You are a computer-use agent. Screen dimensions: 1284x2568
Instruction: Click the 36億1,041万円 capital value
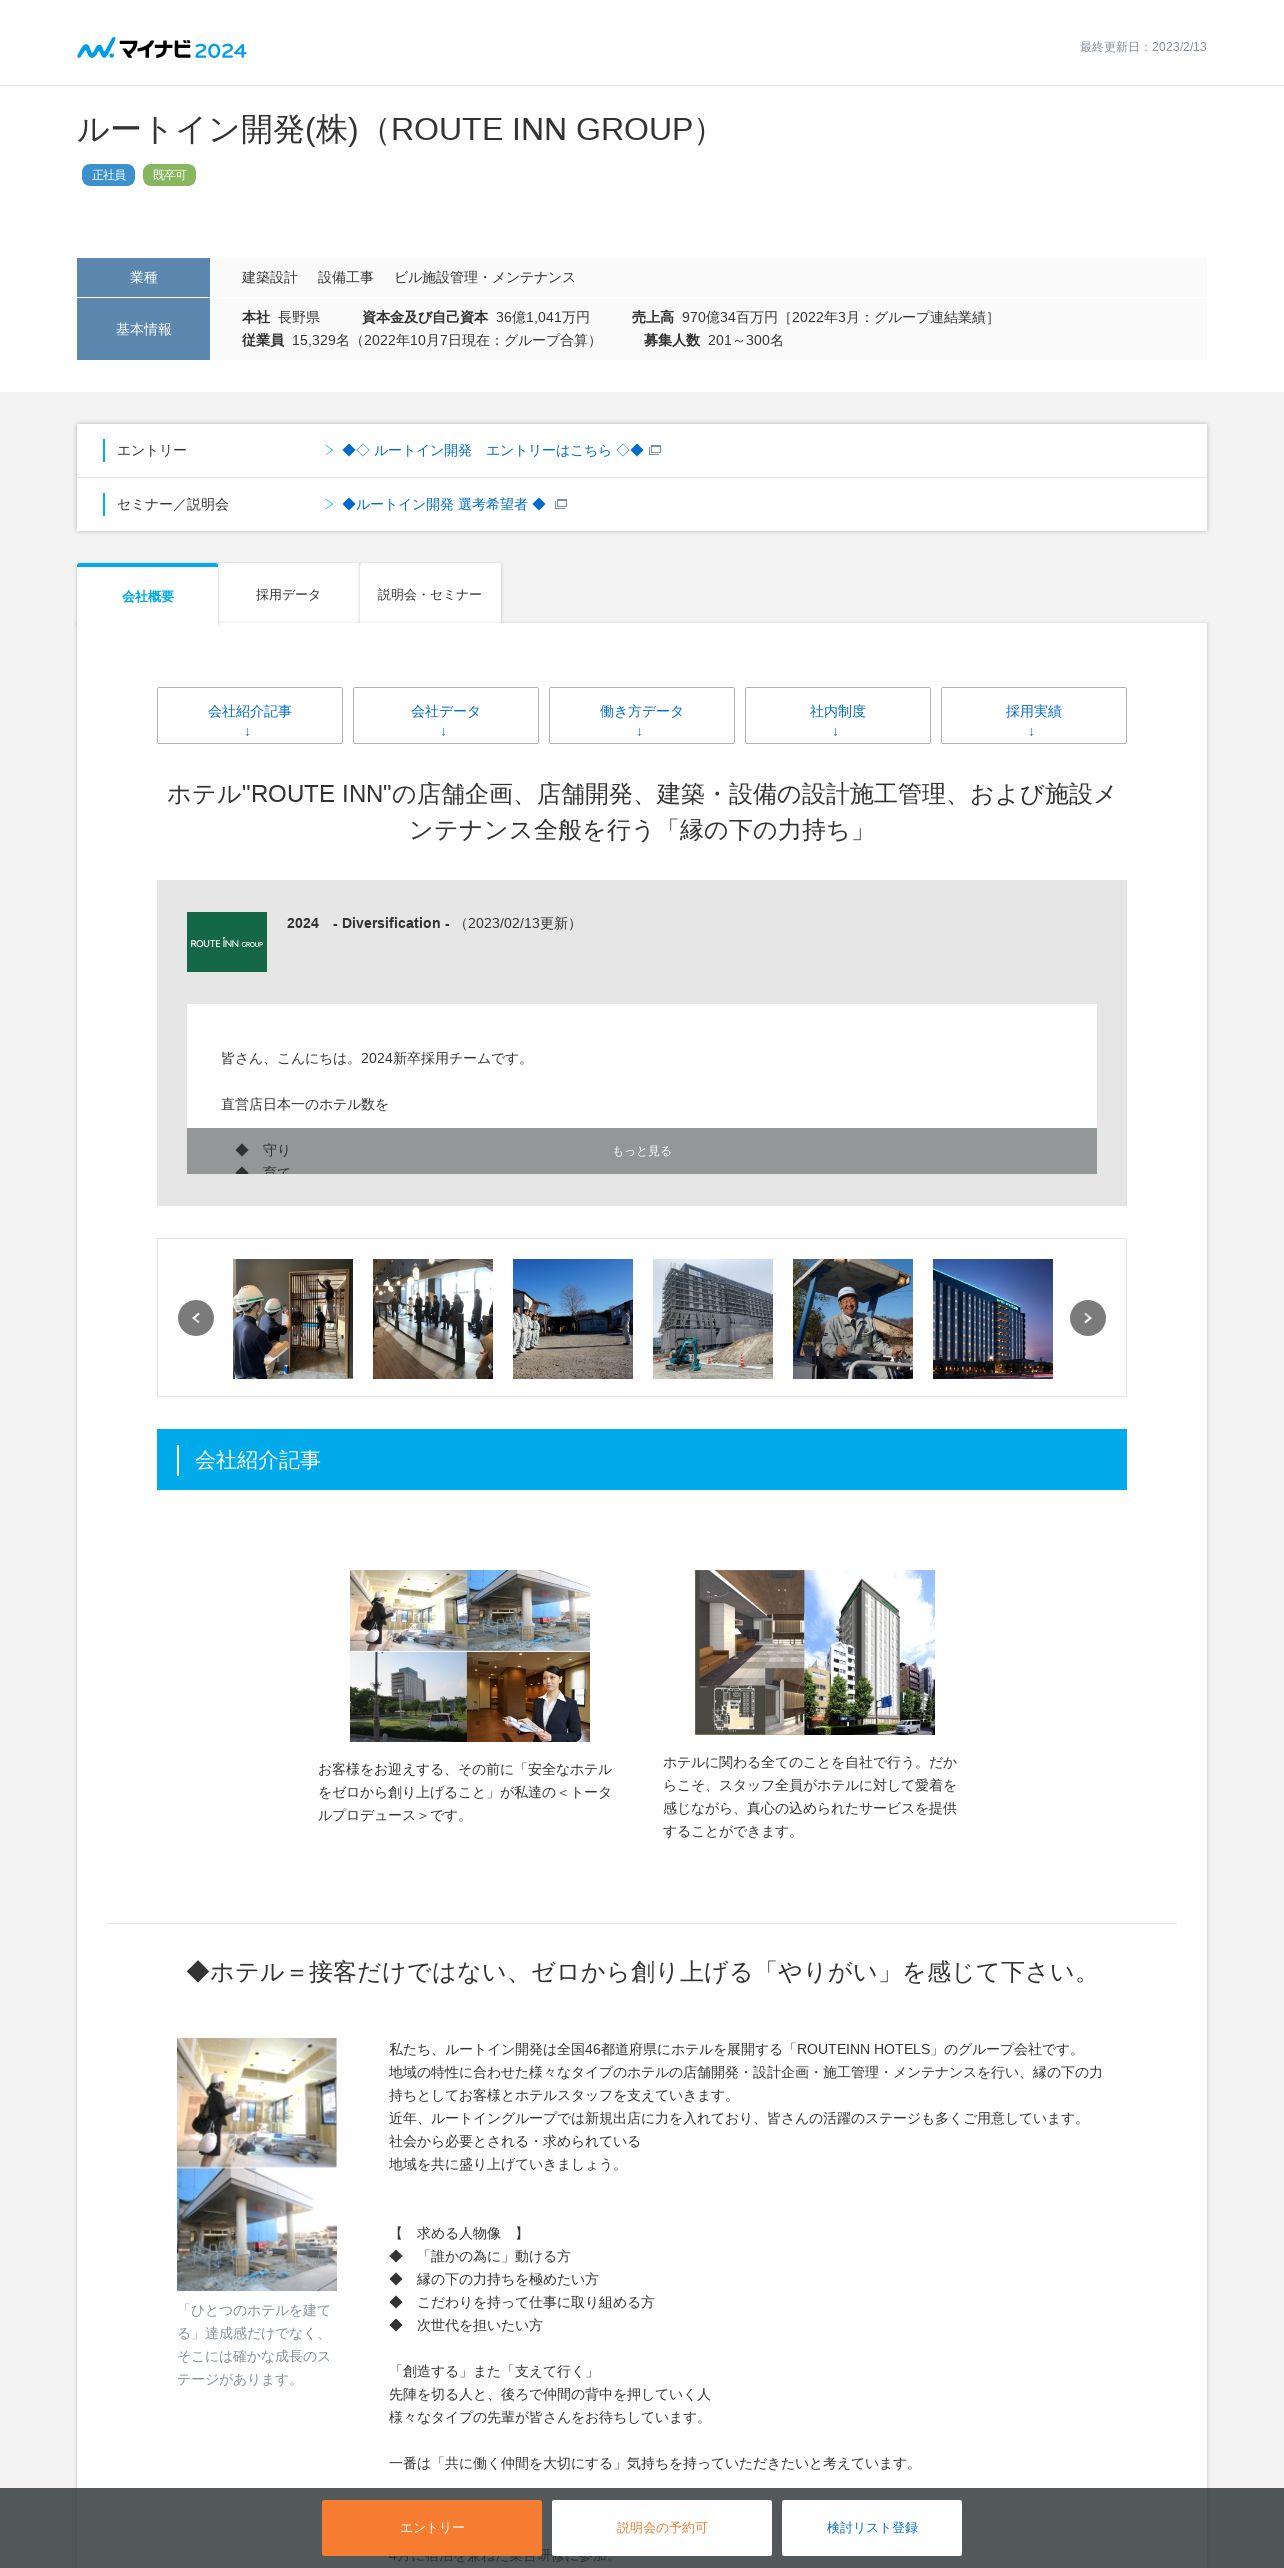click(x=543, y=317)
